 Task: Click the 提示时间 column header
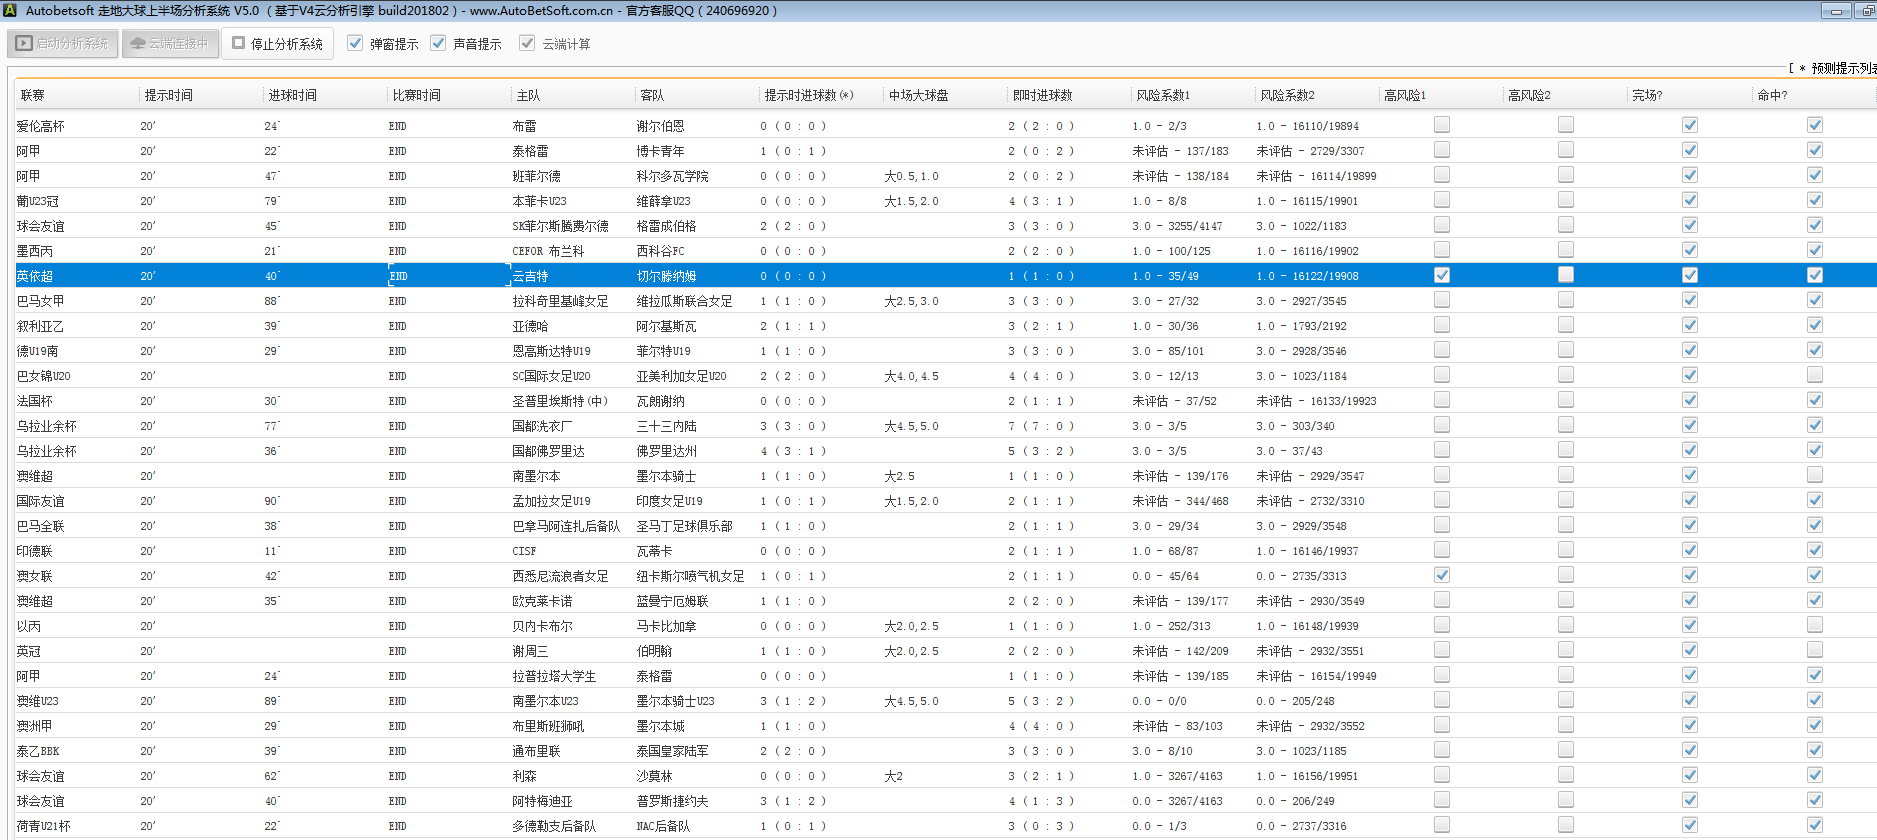click(168, 95)
